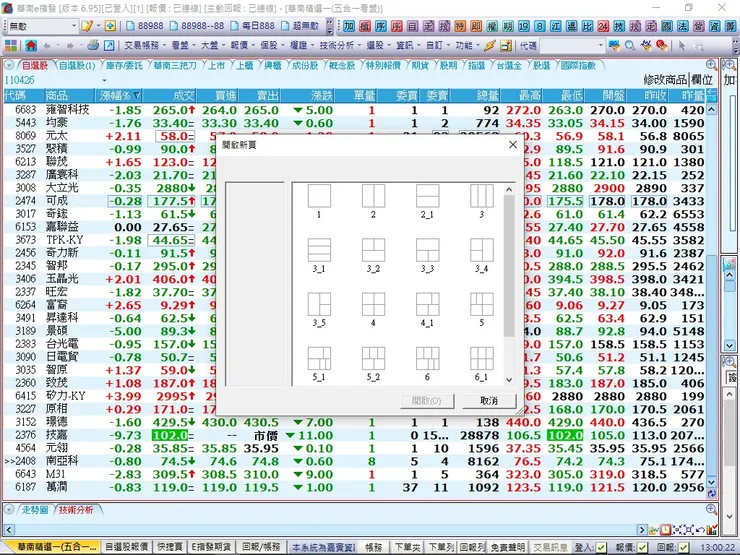Open the 交易帳務 dropdown menu
The height and width of the screenshot is (555, 740).
tap(145, 45)
